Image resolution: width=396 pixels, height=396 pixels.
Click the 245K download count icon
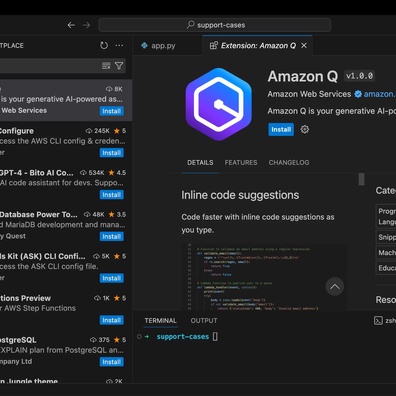(x=89, y=131)
